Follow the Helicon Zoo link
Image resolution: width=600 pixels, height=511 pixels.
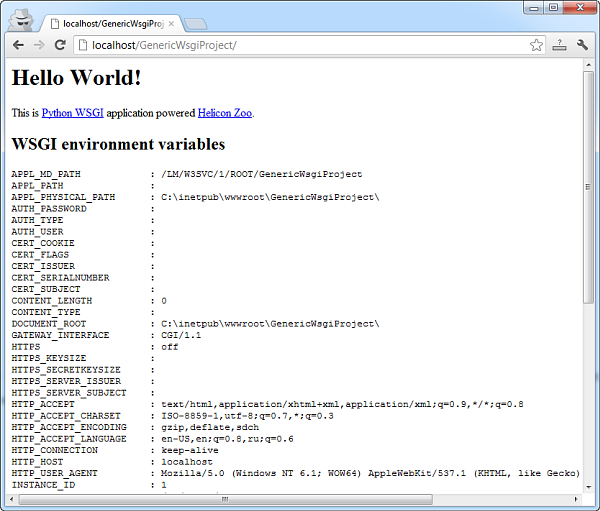[x=224, y=113]
